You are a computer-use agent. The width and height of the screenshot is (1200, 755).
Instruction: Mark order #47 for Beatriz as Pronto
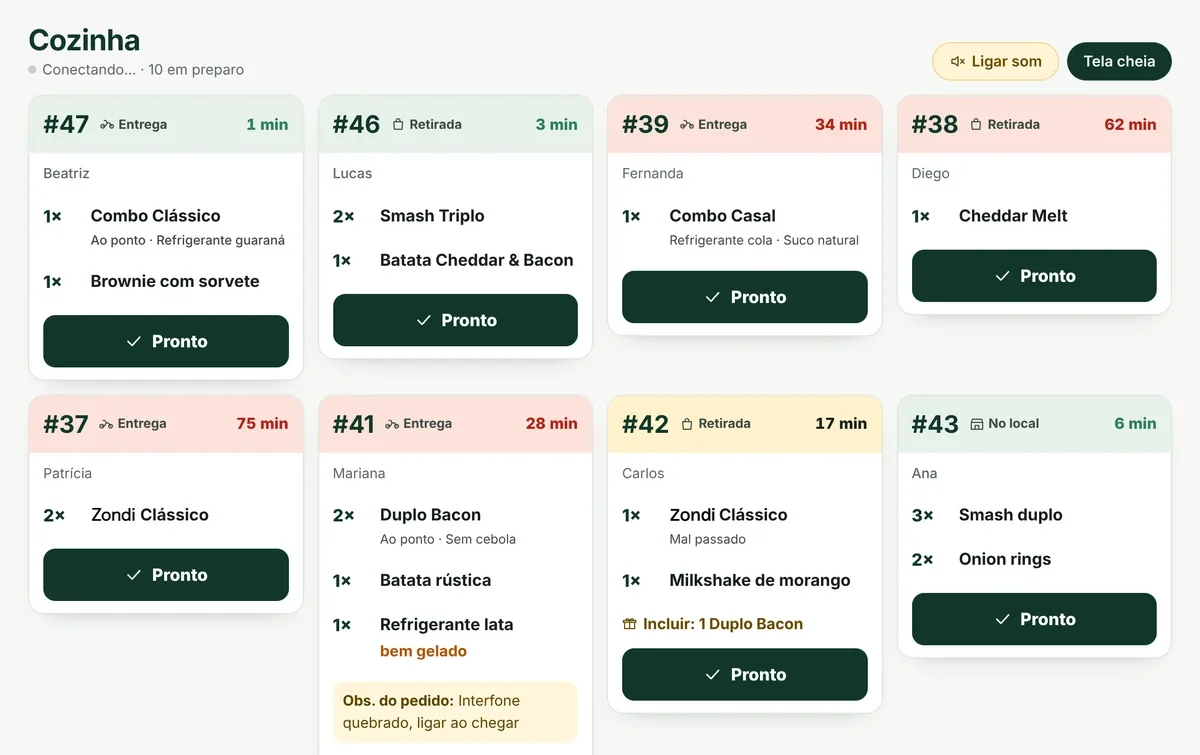tap(166, 341)
